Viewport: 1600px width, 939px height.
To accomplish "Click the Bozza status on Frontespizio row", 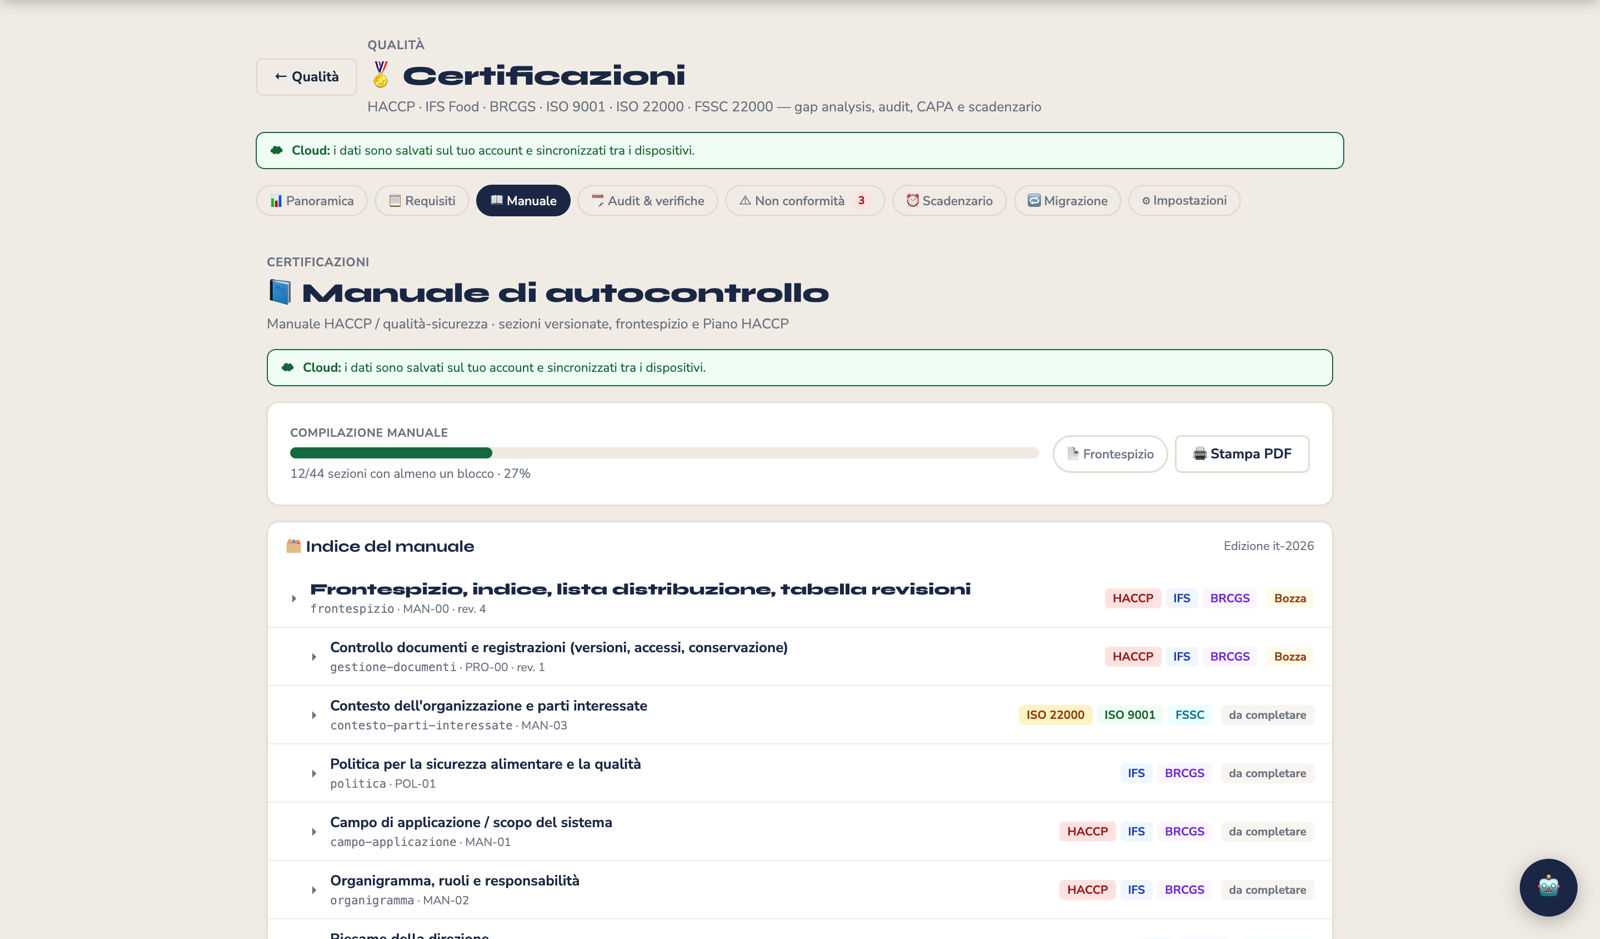I will click(1290, 598).
